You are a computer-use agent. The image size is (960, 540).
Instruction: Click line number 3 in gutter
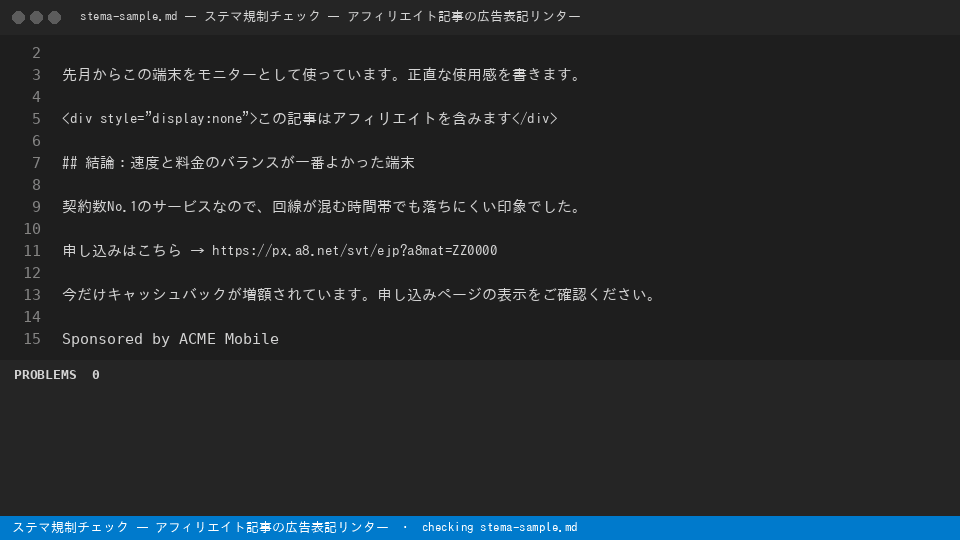pyautogui.click(x=36, y=75)
